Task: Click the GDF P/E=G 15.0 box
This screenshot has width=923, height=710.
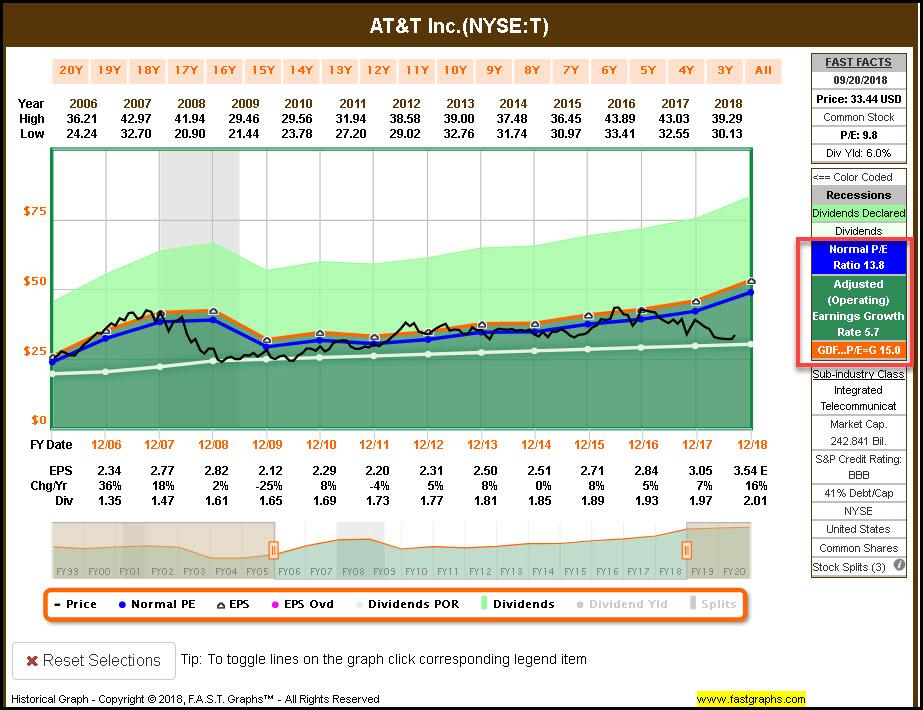Action: [858, 351]
